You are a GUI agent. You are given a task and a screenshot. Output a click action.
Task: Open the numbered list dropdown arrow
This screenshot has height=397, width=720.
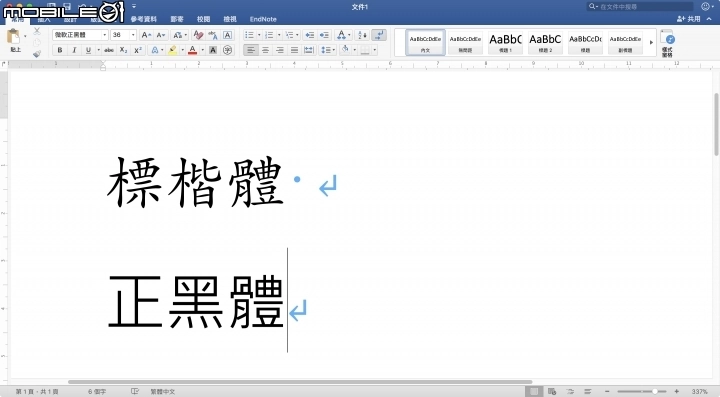click(279, 35)
